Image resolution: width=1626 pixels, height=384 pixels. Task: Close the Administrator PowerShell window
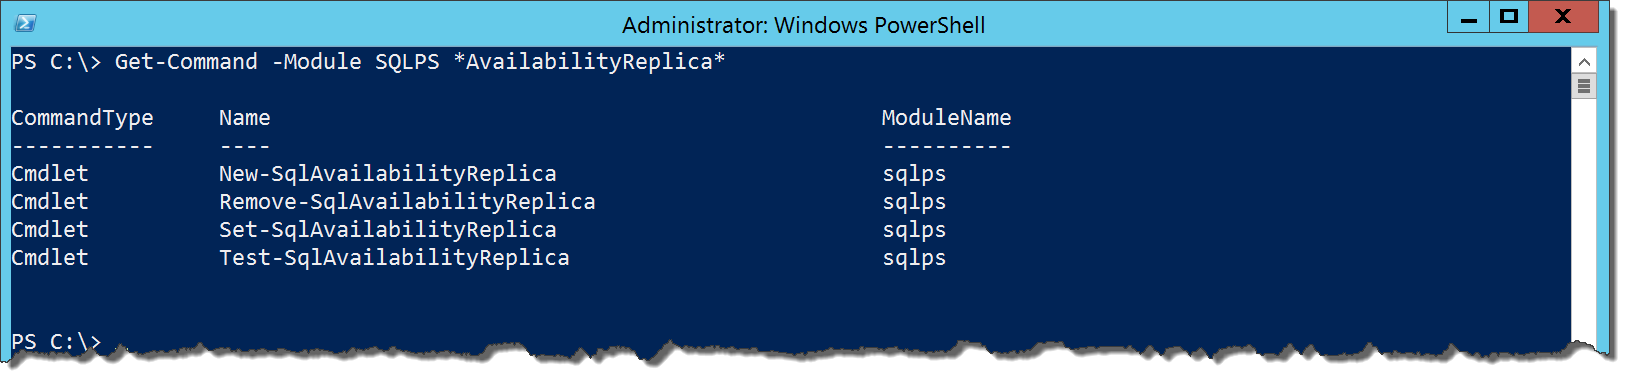point(1563,17)
